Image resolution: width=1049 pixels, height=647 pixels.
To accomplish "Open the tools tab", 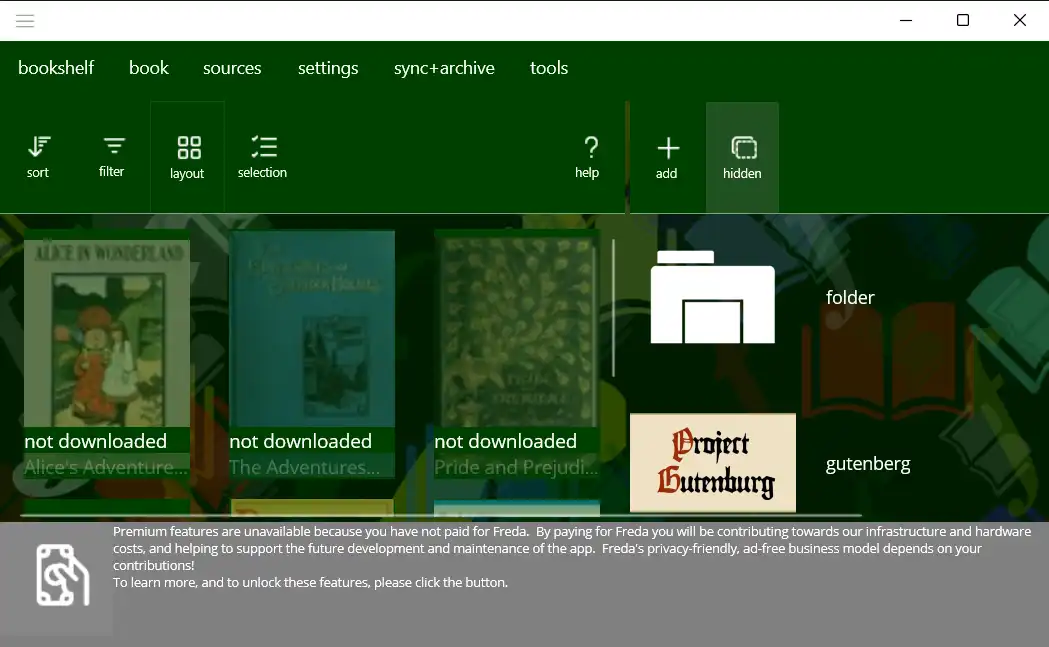I will [x=549, y=68].
